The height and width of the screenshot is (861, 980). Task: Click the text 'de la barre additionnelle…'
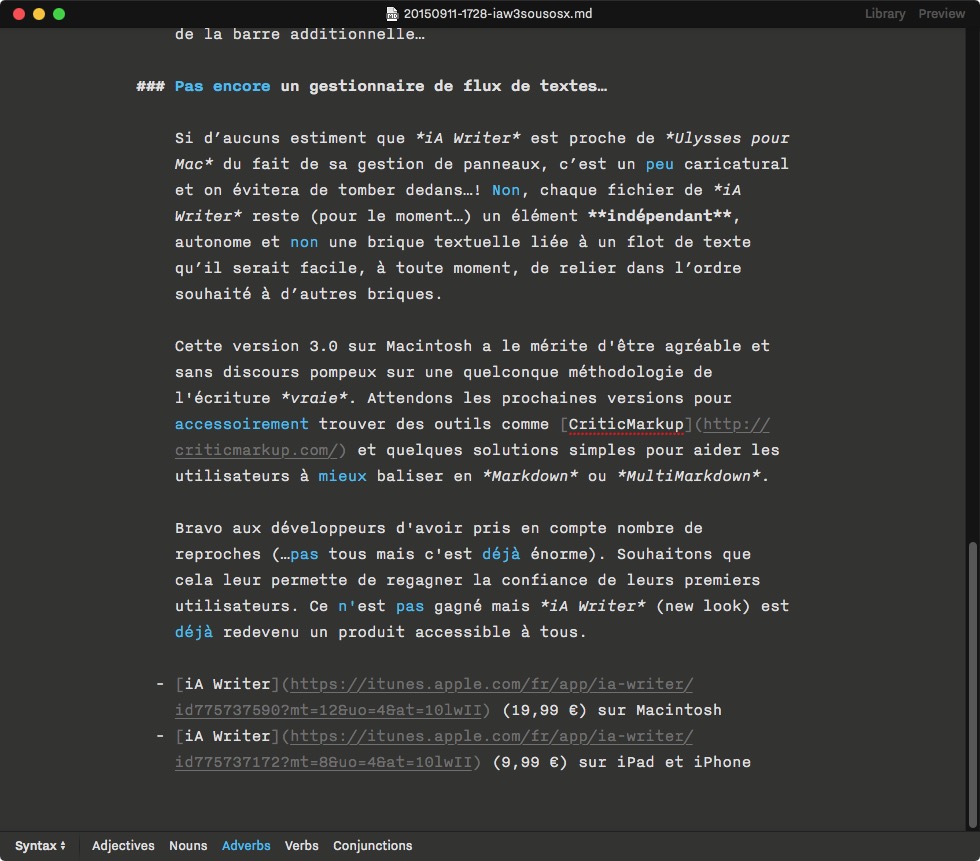299,34
